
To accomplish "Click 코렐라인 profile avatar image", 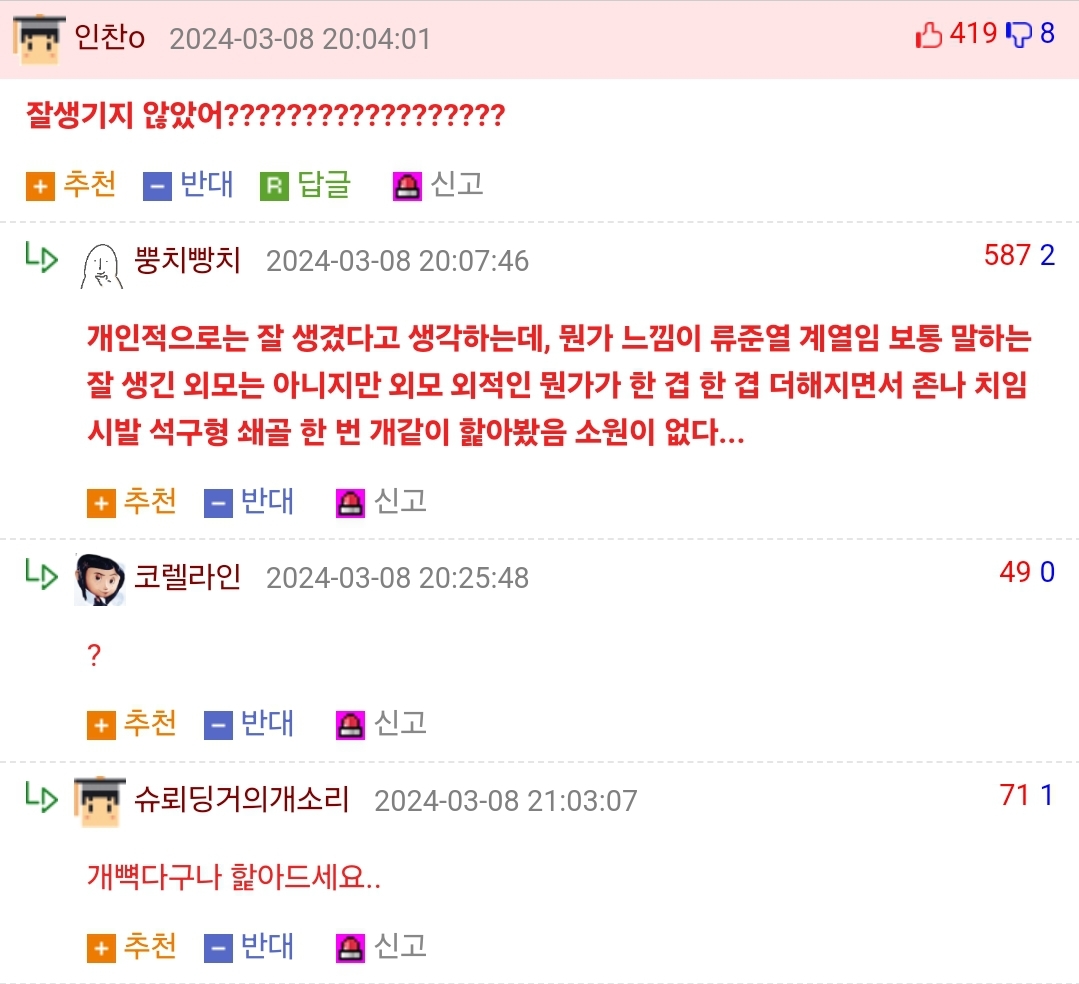I will [100, 579].
